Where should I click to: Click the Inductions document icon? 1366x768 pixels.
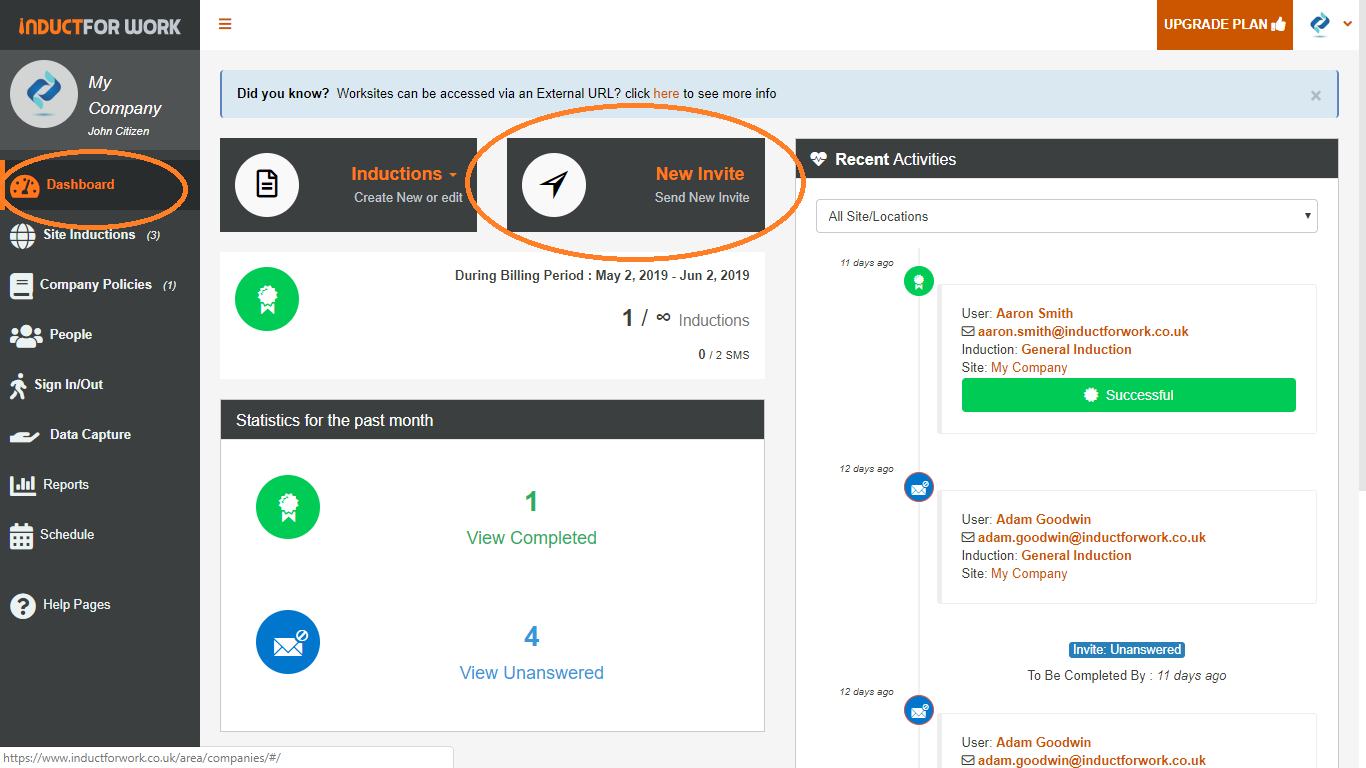pyautogui.click(x=267, y=185)
